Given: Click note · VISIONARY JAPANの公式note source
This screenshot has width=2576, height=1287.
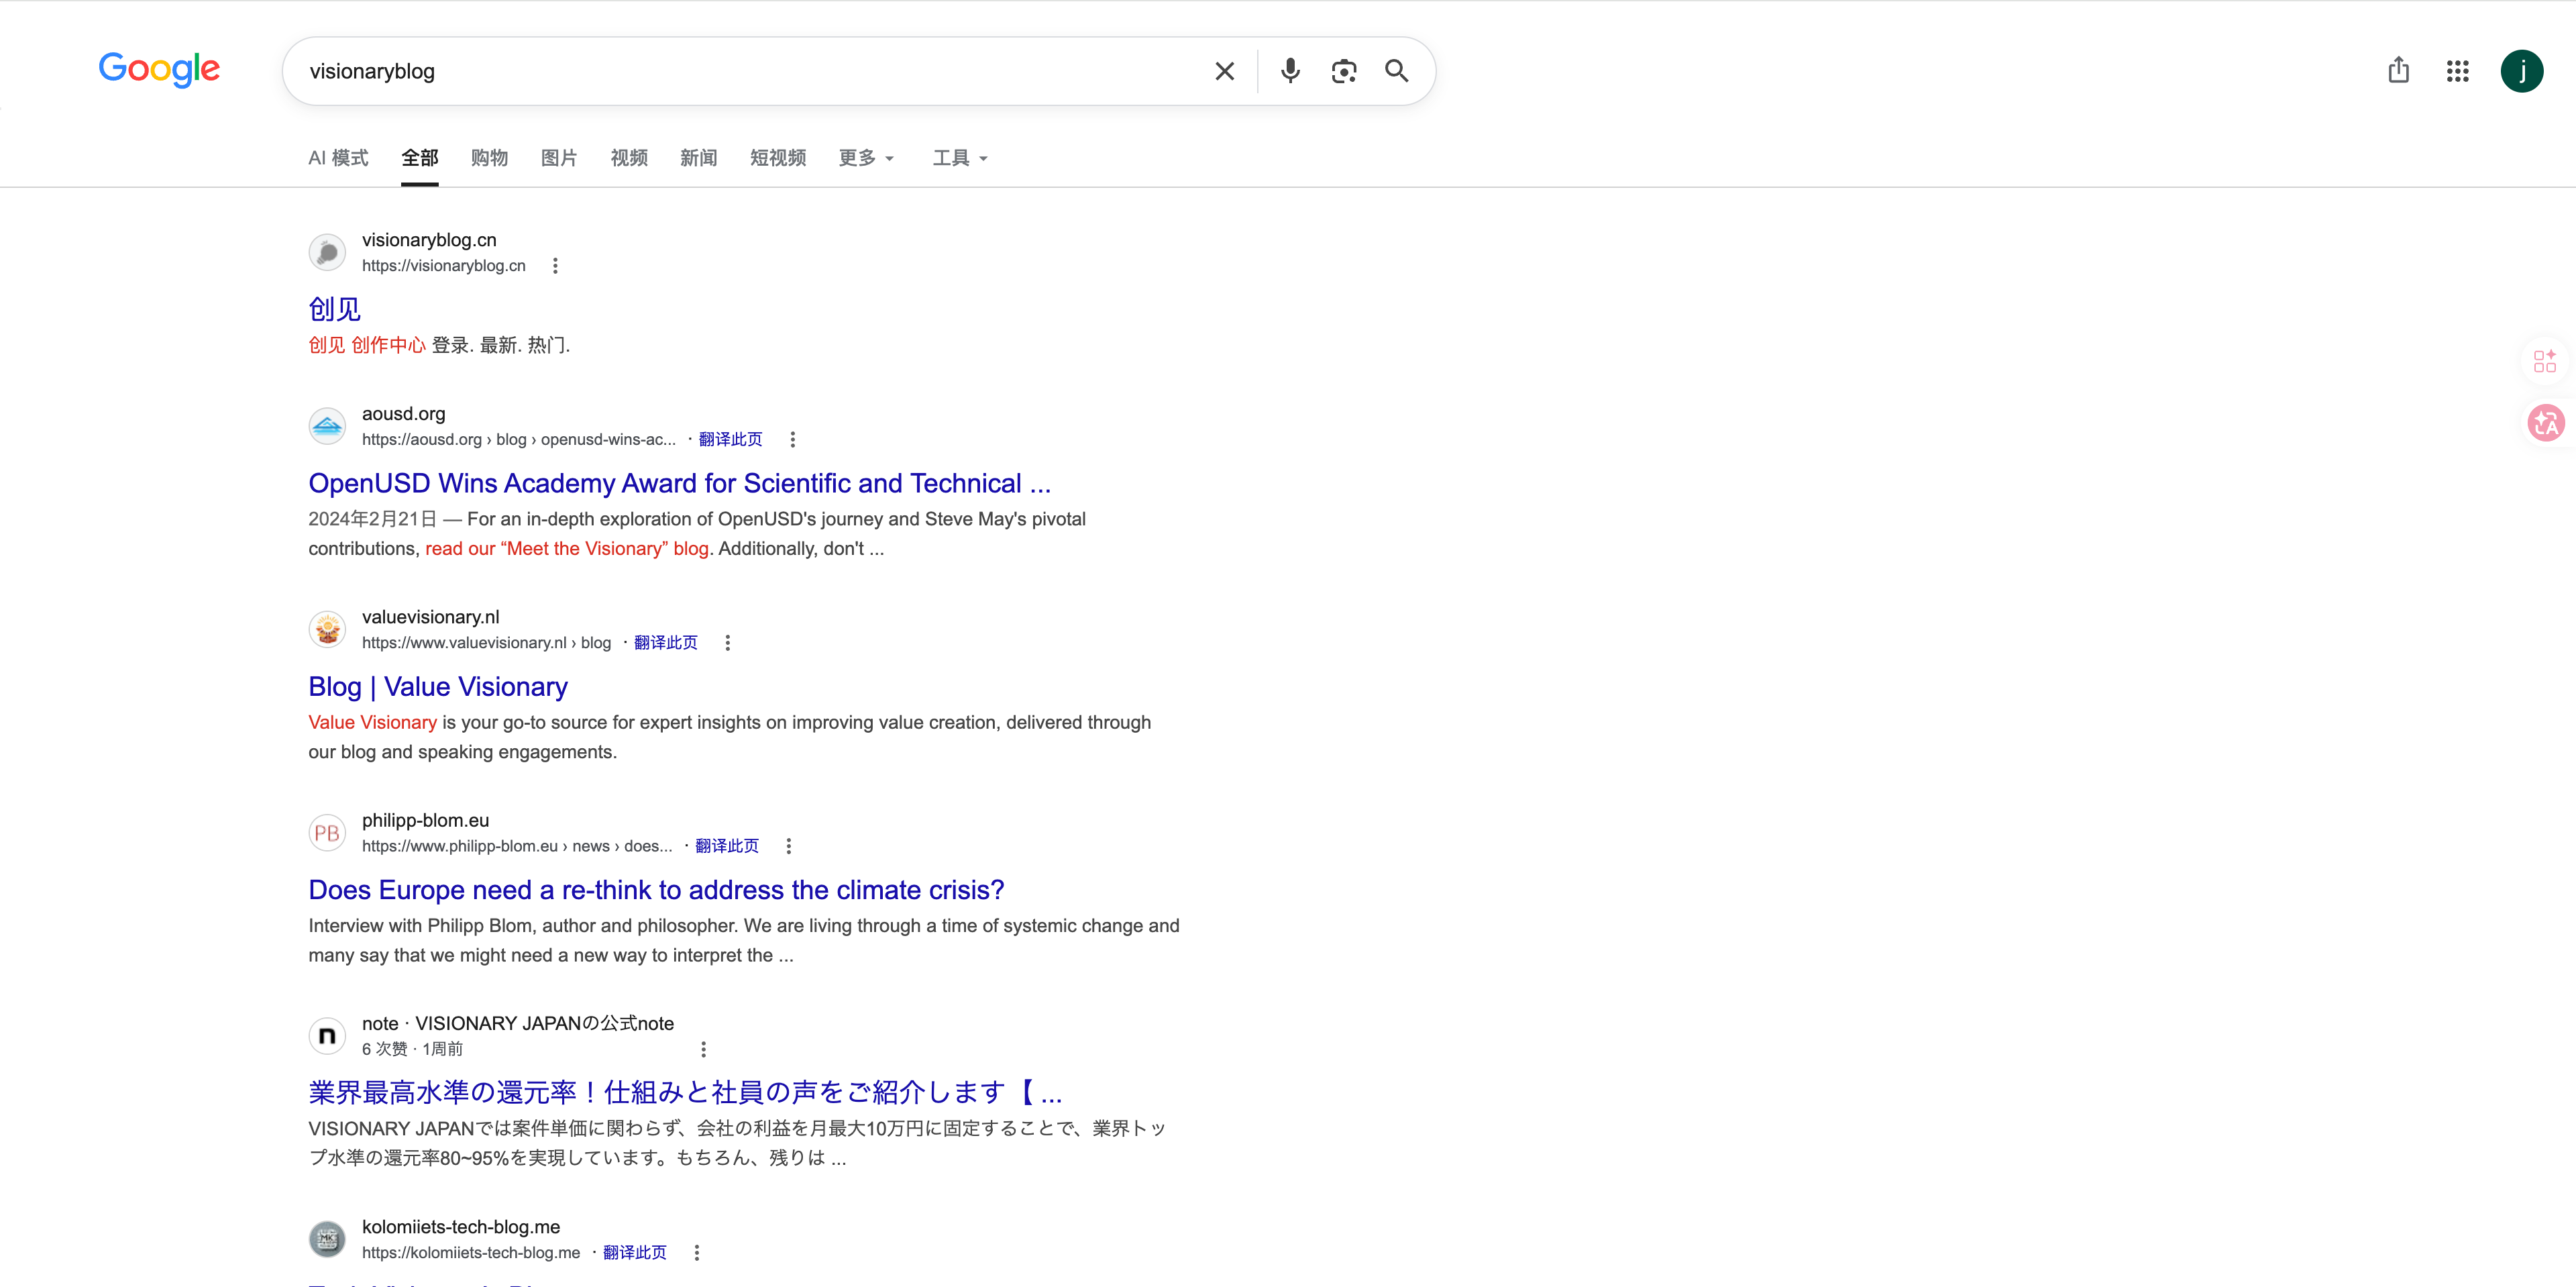Looking at the screenshot, I should pyautogui.click(x=518, y=1023).
